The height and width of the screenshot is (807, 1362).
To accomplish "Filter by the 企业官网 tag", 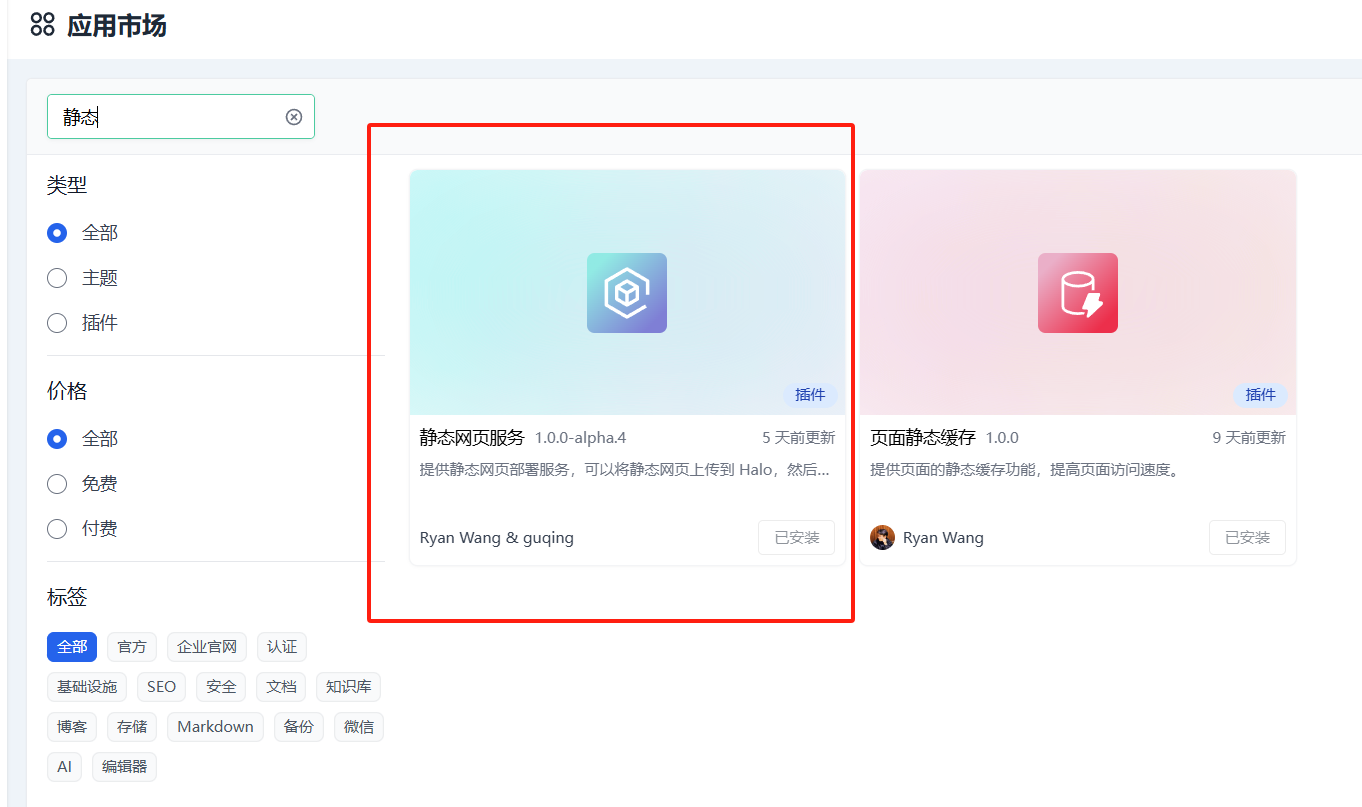I will 207,647.
